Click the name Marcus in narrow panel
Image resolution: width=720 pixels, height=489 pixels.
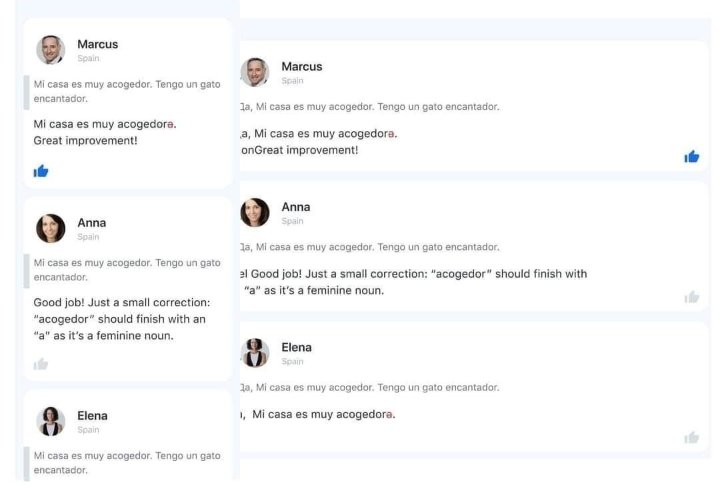coord(97,44)
